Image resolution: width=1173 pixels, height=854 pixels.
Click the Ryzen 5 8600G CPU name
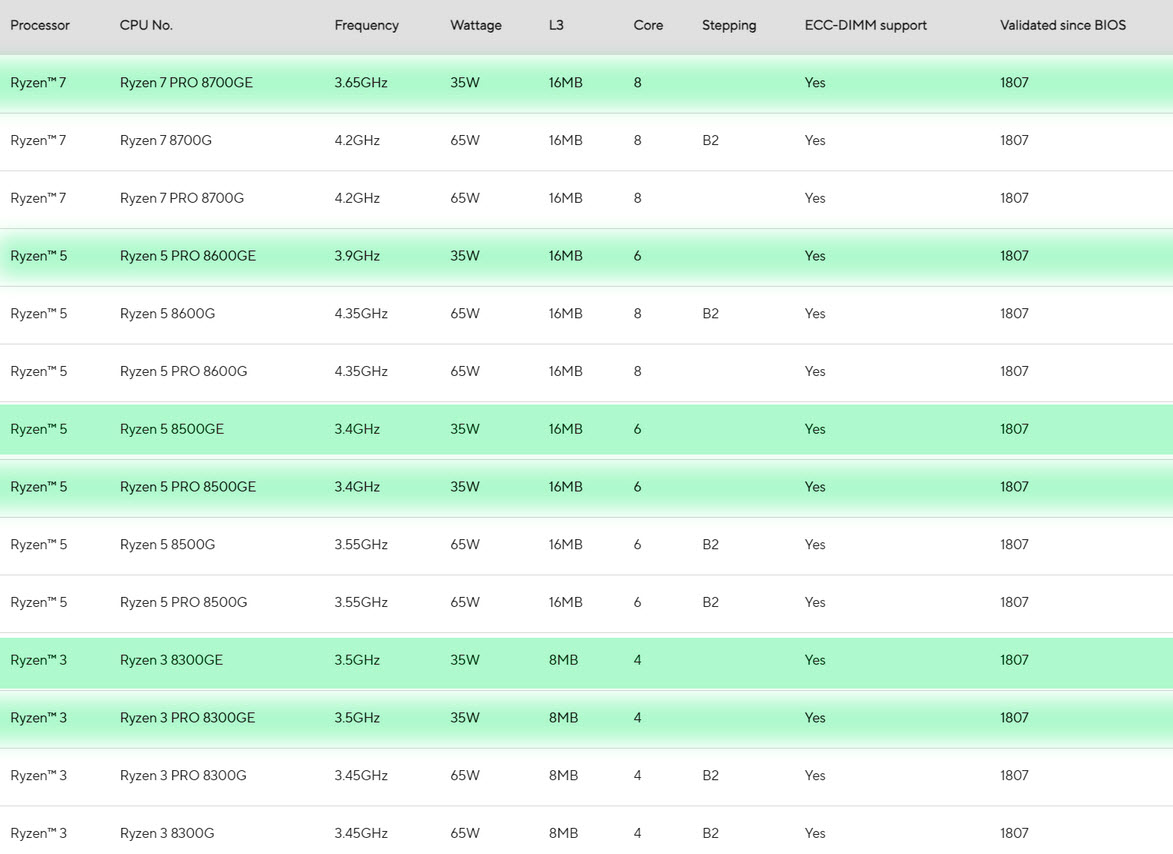coord(167,314)
